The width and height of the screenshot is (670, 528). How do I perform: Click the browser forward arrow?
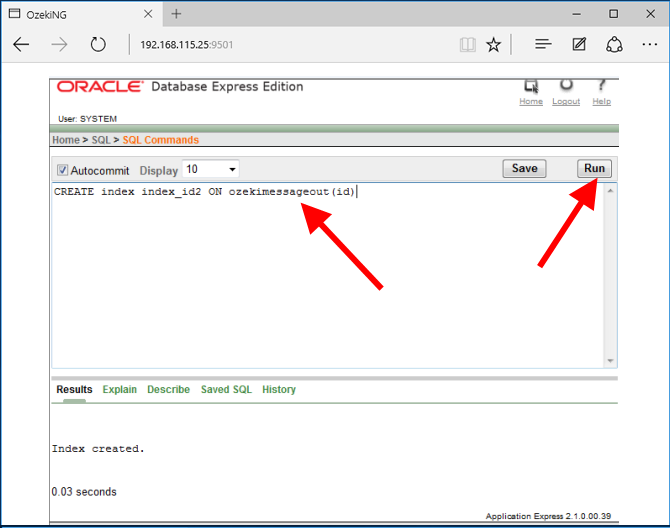(59, 44)
